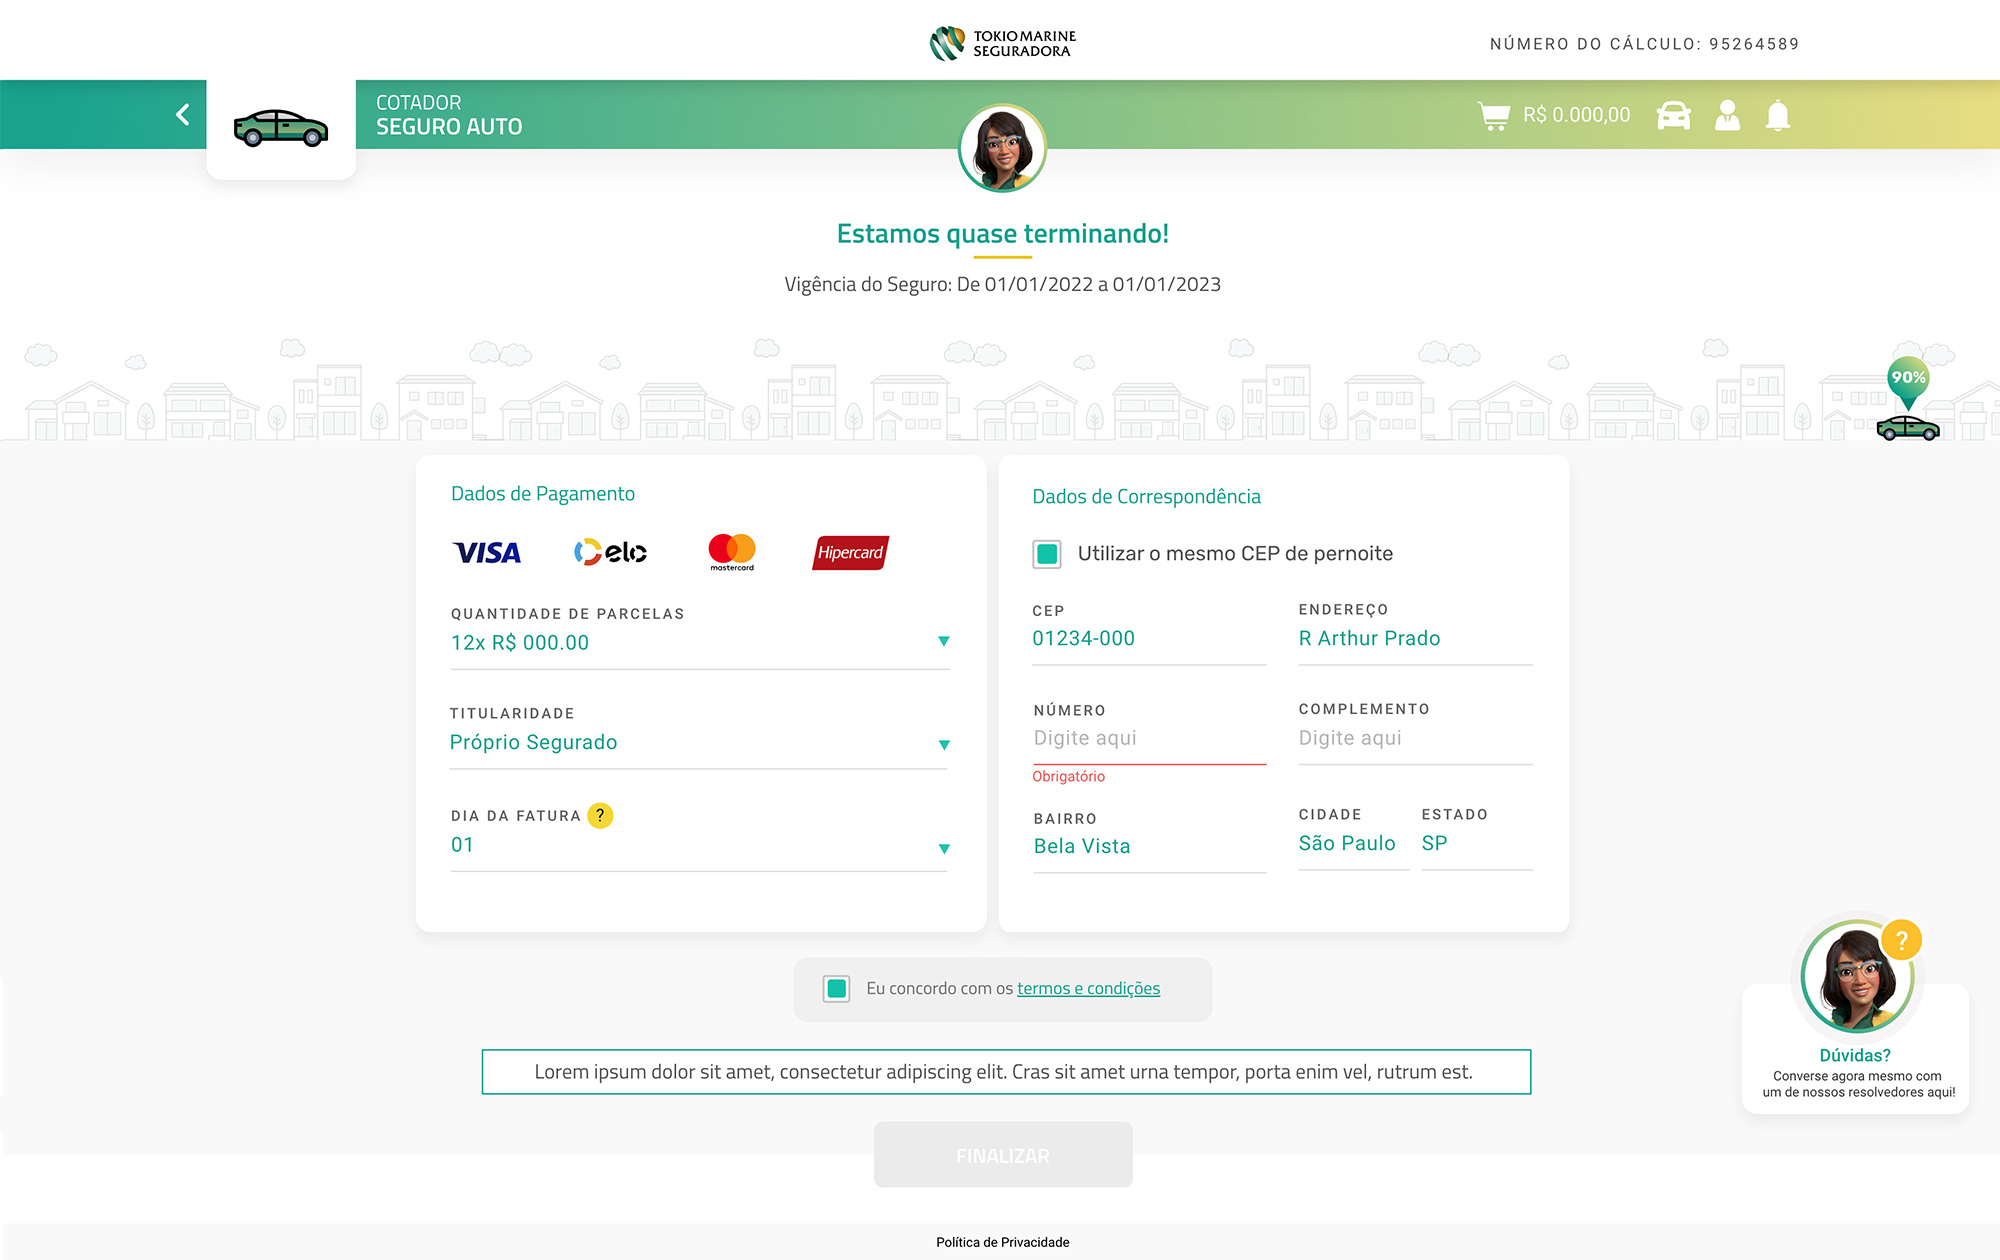
Task: Open the termos e condições link
Action: (1088, 989)
